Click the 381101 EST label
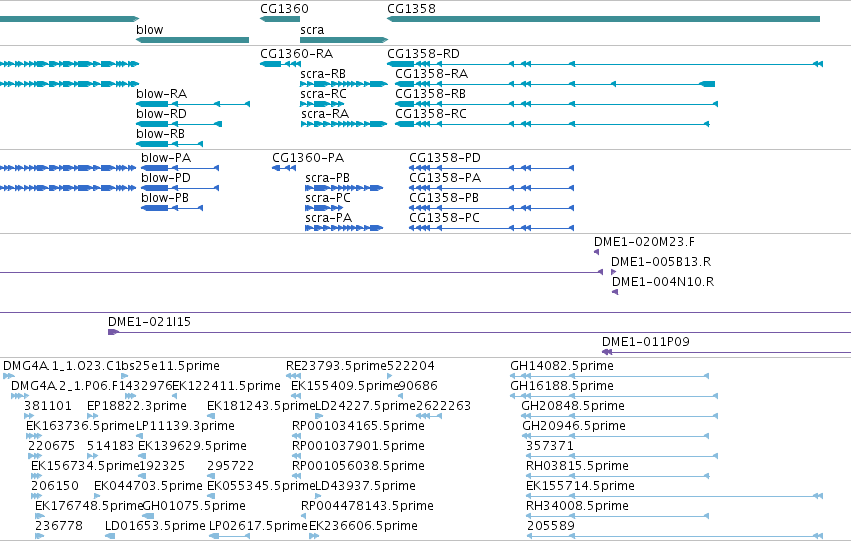The image size is (851, 541). (x=48, y=406)
